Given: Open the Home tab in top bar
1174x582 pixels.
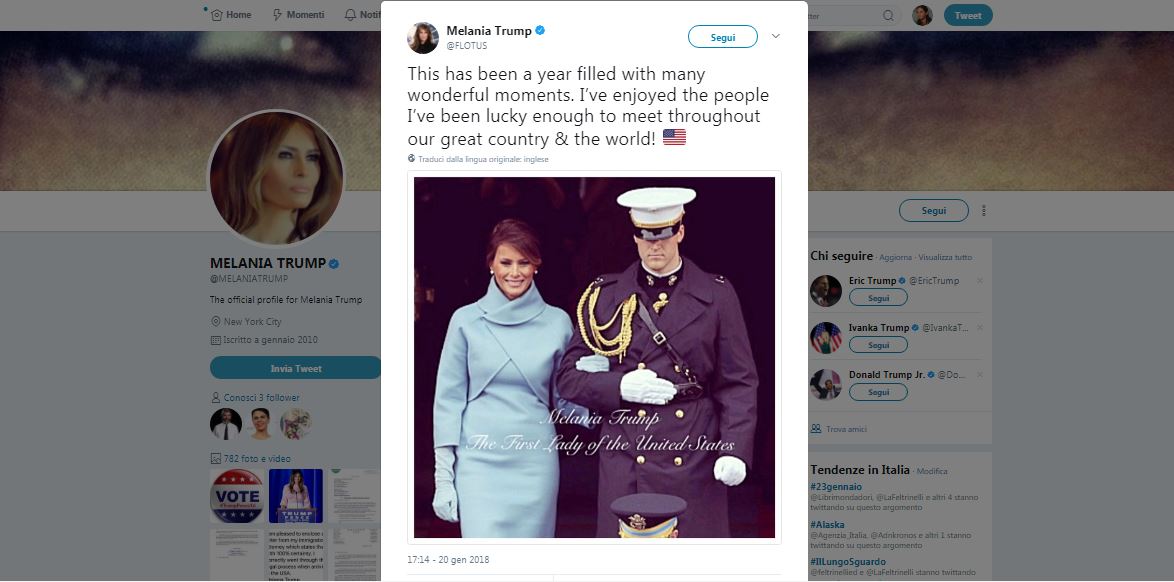Looking at the screenshot, I should (231, 15).
